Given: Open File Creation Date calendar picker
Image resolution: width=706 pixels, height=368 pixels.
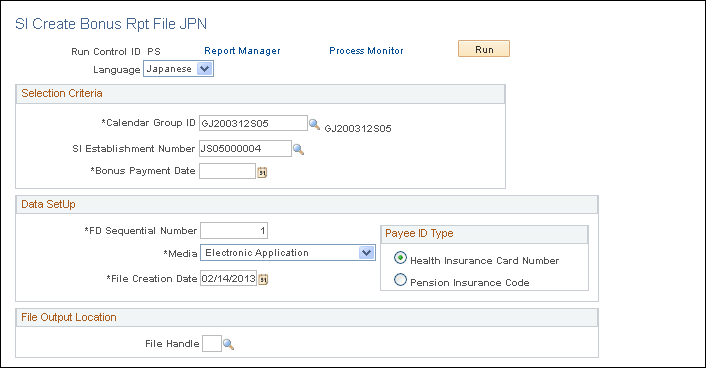Looking at the screenshot, I should pos(263,279).
